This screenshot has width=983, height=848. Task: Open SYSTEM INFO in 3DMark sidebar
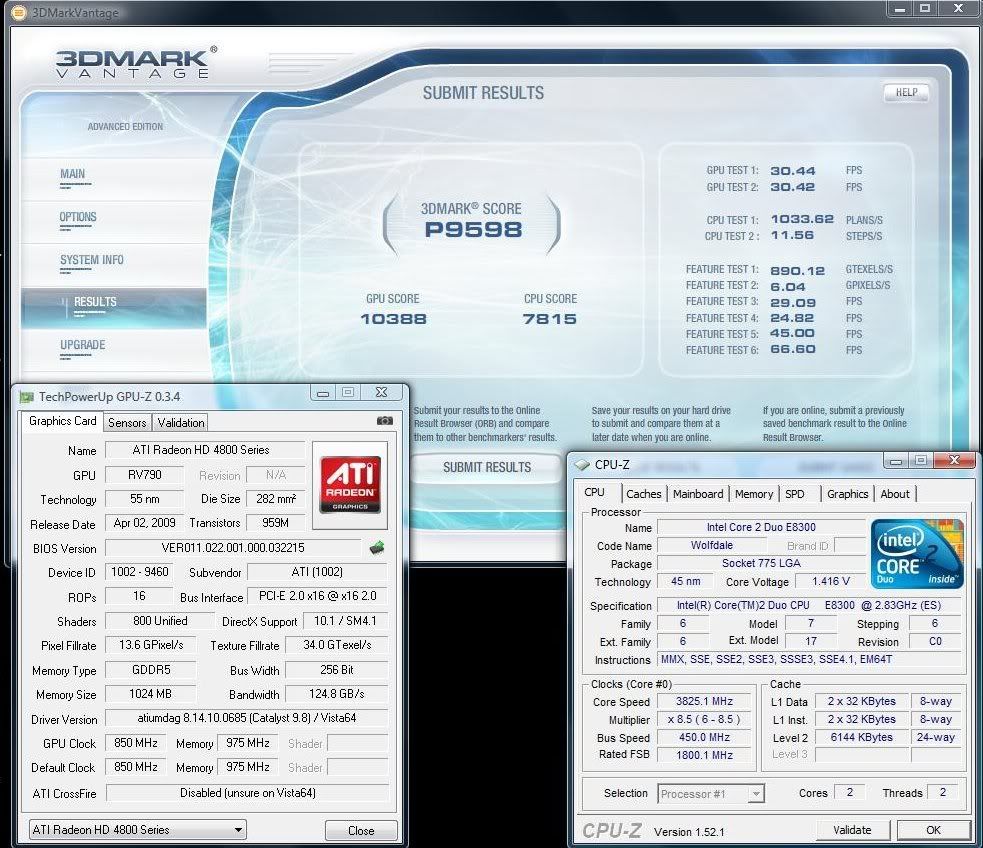pos(92,261)
